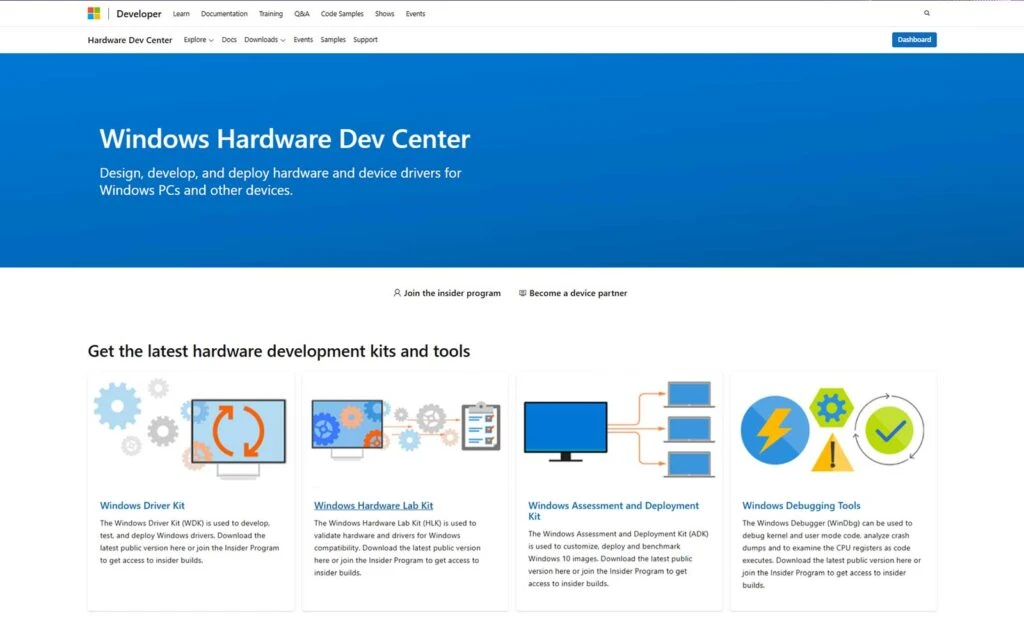The width and height of the screenshot is (1024, 640).
Task: Open the Downloads dropdown menu
Action: pos(263,39)
